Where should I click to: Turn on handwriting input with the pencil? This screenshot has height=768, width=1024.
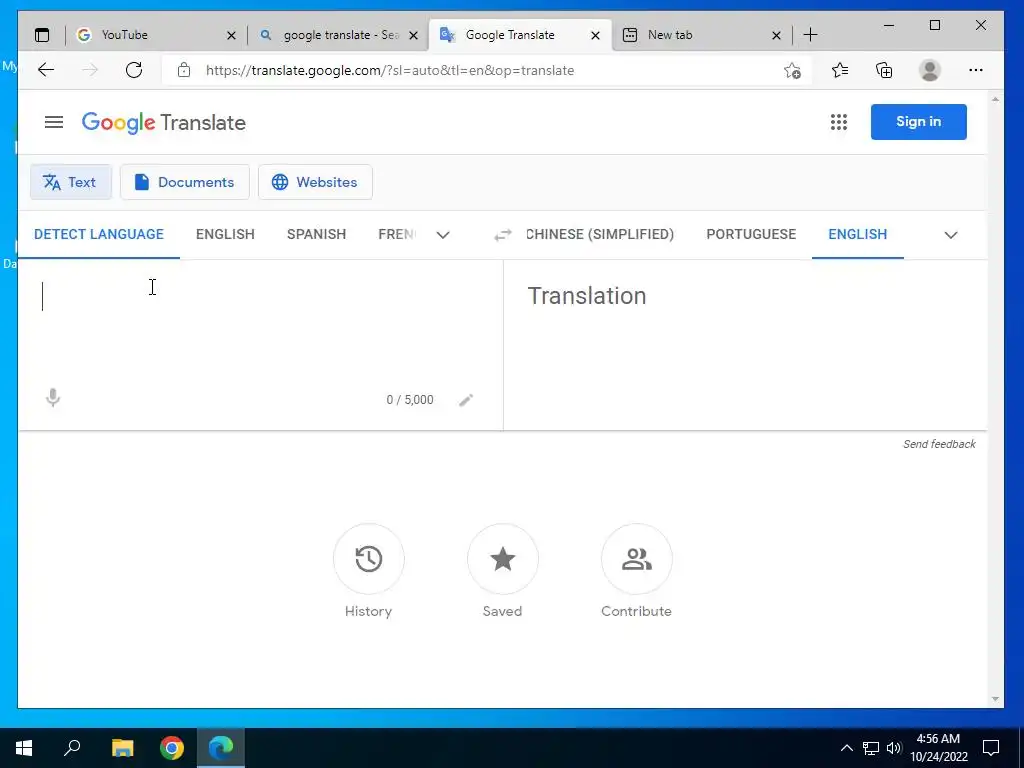click(x=466, y=400)
